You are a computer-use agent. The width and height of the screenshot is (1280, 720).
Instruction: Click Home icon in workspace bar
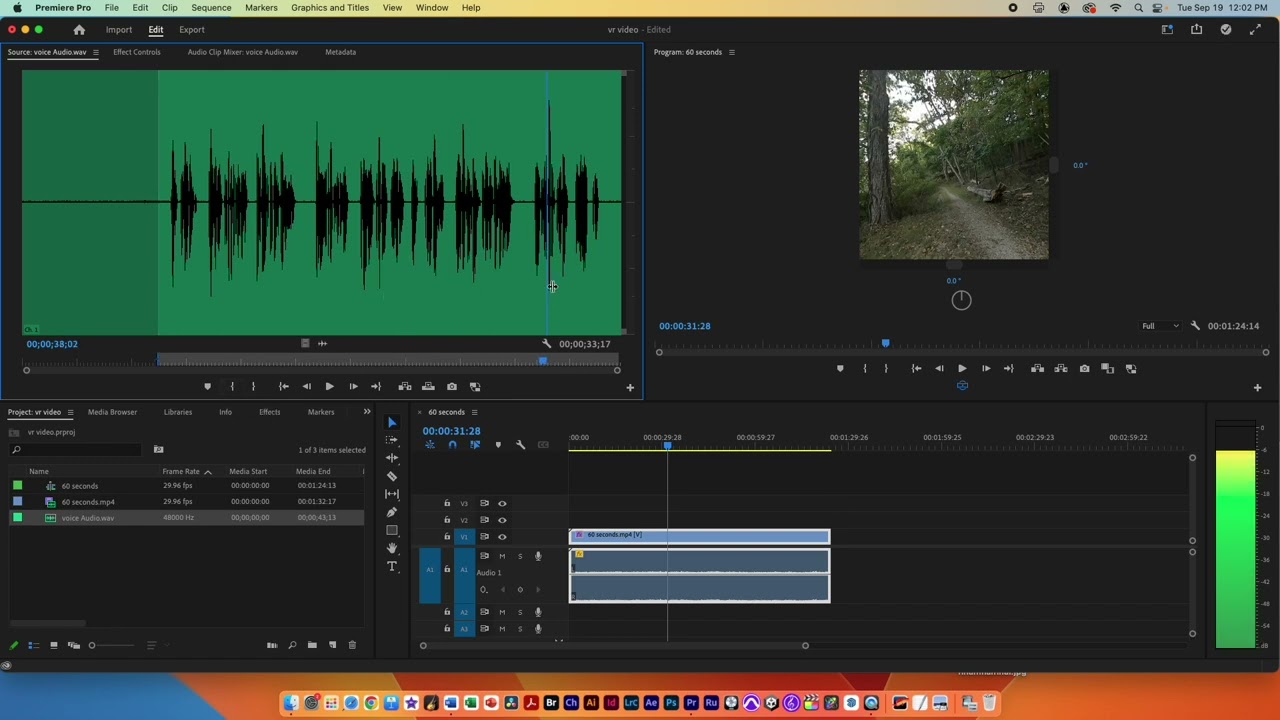(x=79, y=30)
